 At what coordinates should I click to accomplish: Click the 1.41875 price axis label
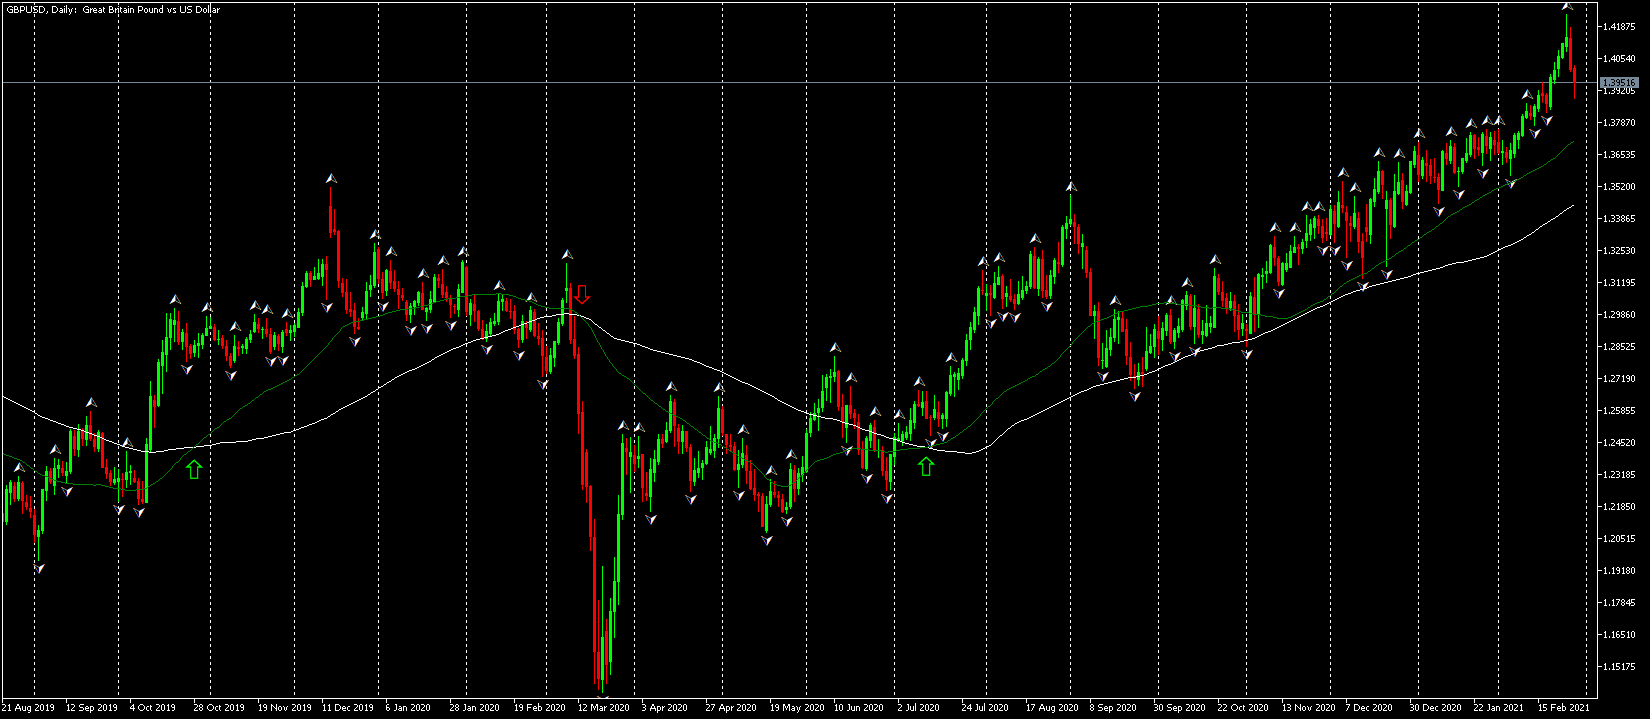[1619, 26]
